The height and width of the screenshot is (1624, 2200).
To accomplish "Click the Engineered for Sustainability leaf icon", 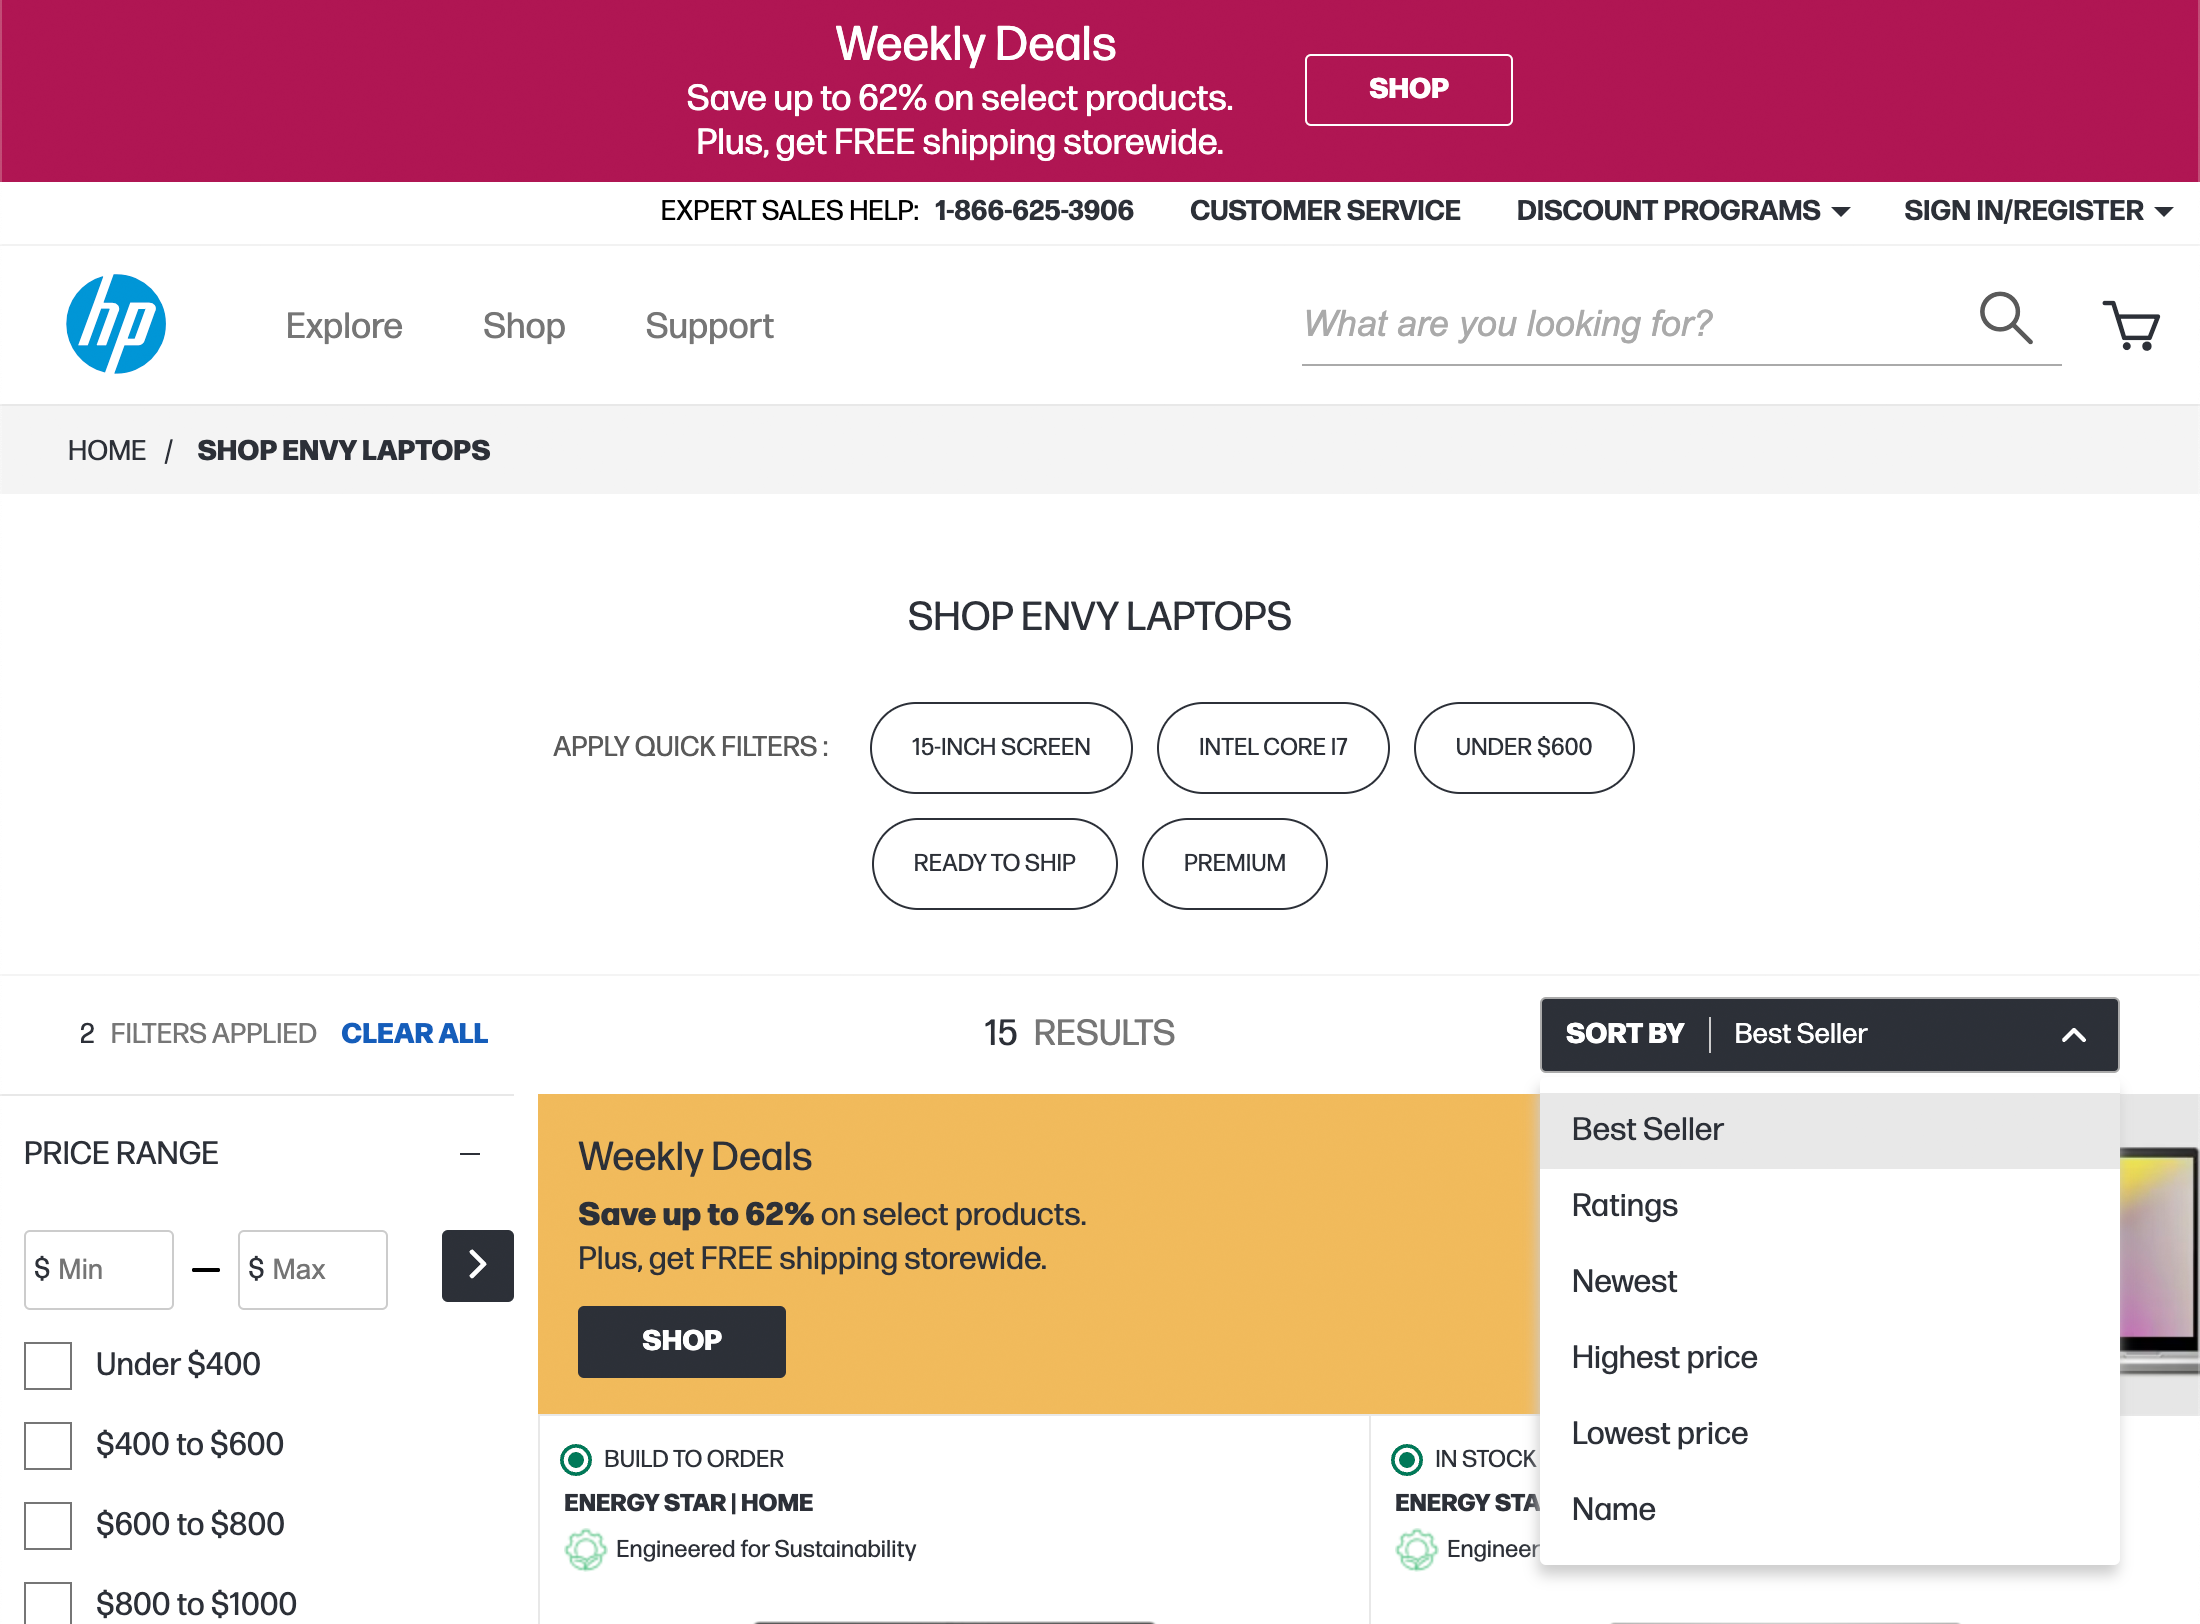I will point(586,1549).
